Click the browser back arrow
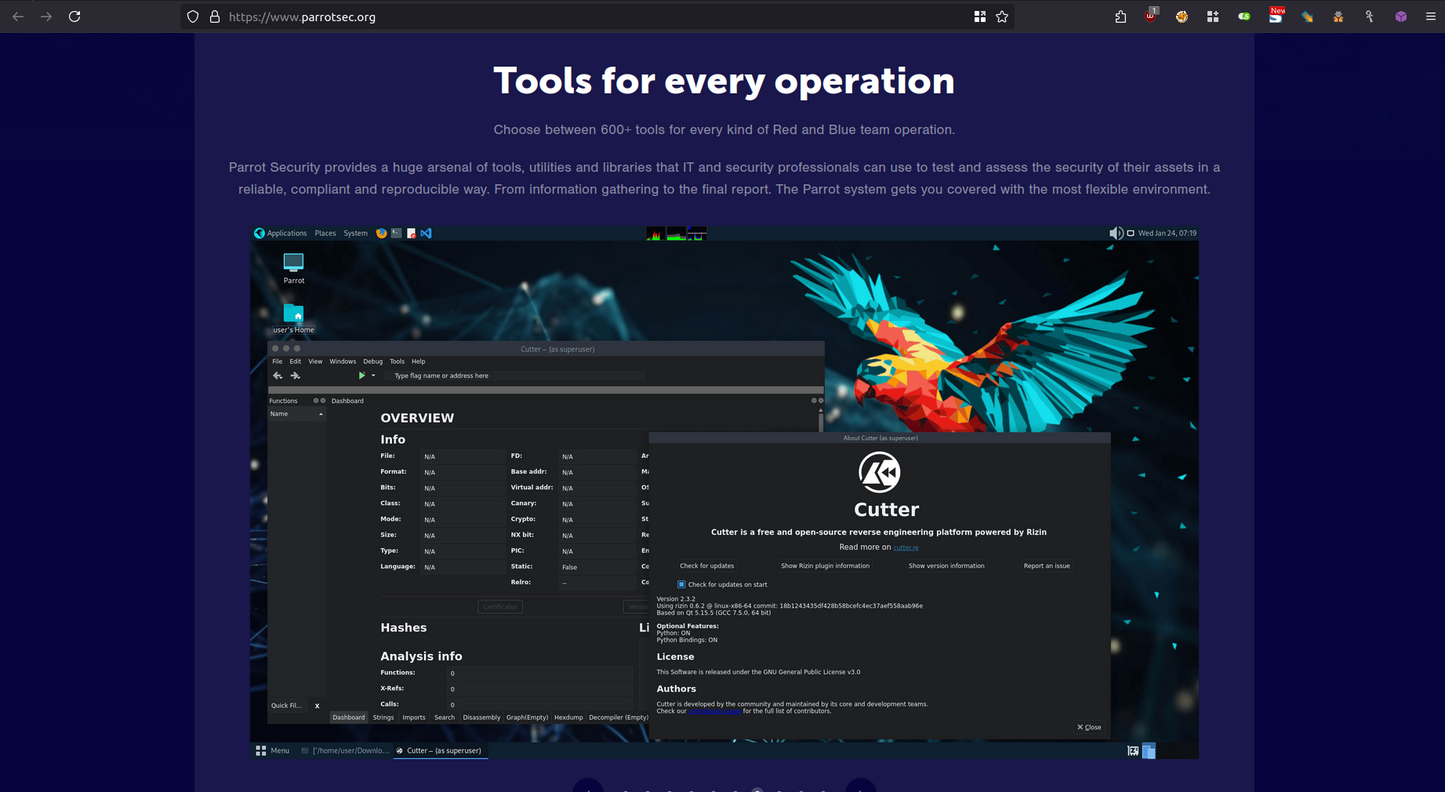The height and width of the screenshot is (792, 1445). click(18, 17)
